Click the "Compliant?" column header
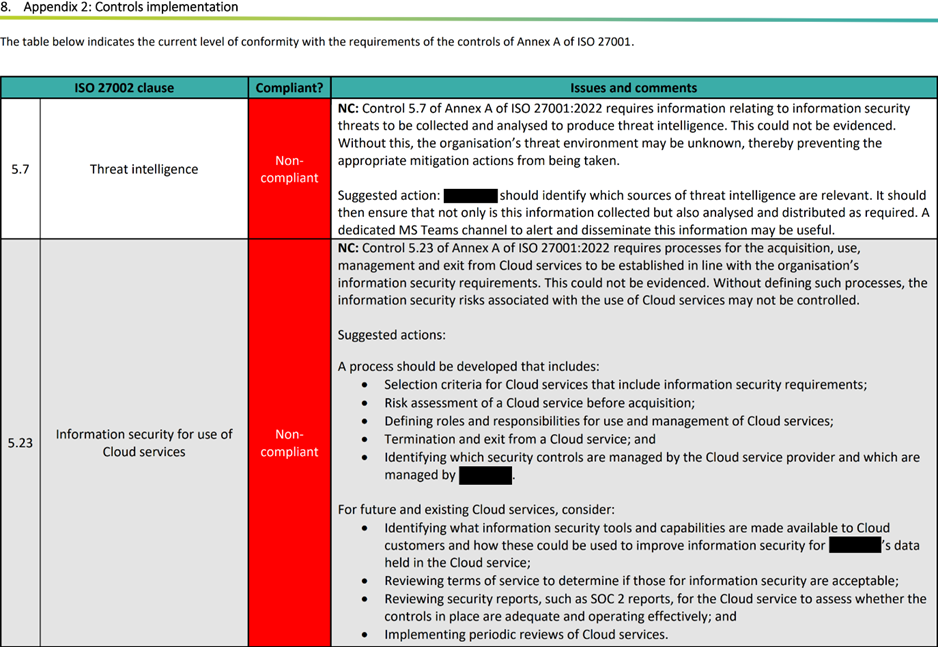The height and width of the screenshot is (647, 938). tap(289, 88)
